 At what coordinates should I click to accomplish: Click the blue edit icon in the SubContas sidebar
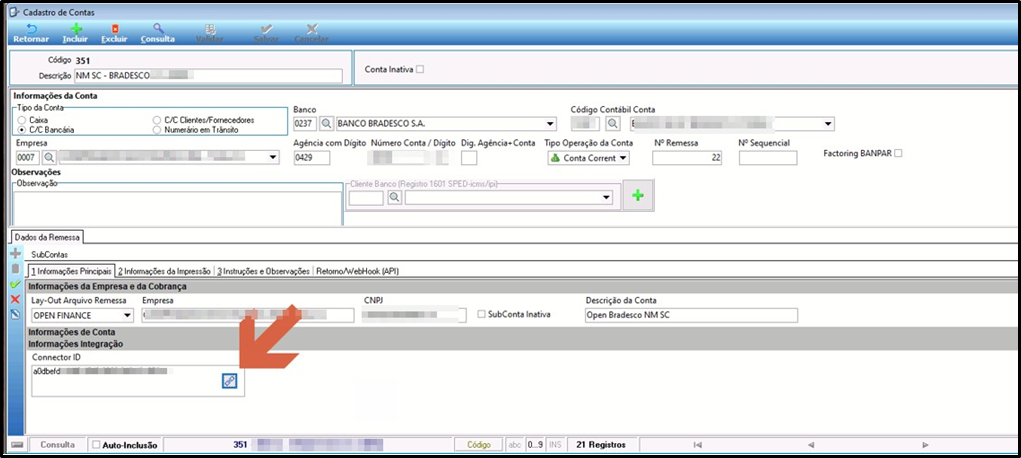[16, 315]
